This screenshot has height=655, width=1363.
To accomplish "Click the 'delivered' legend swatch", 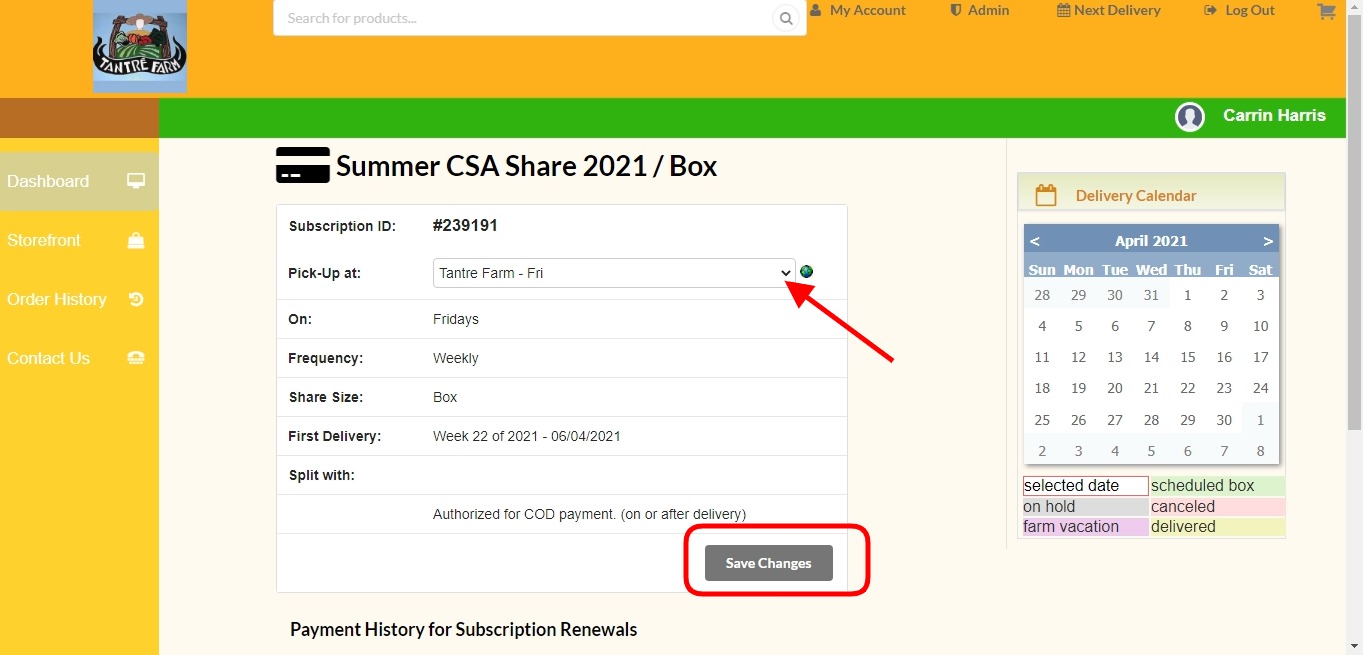I will point(1217,527).
